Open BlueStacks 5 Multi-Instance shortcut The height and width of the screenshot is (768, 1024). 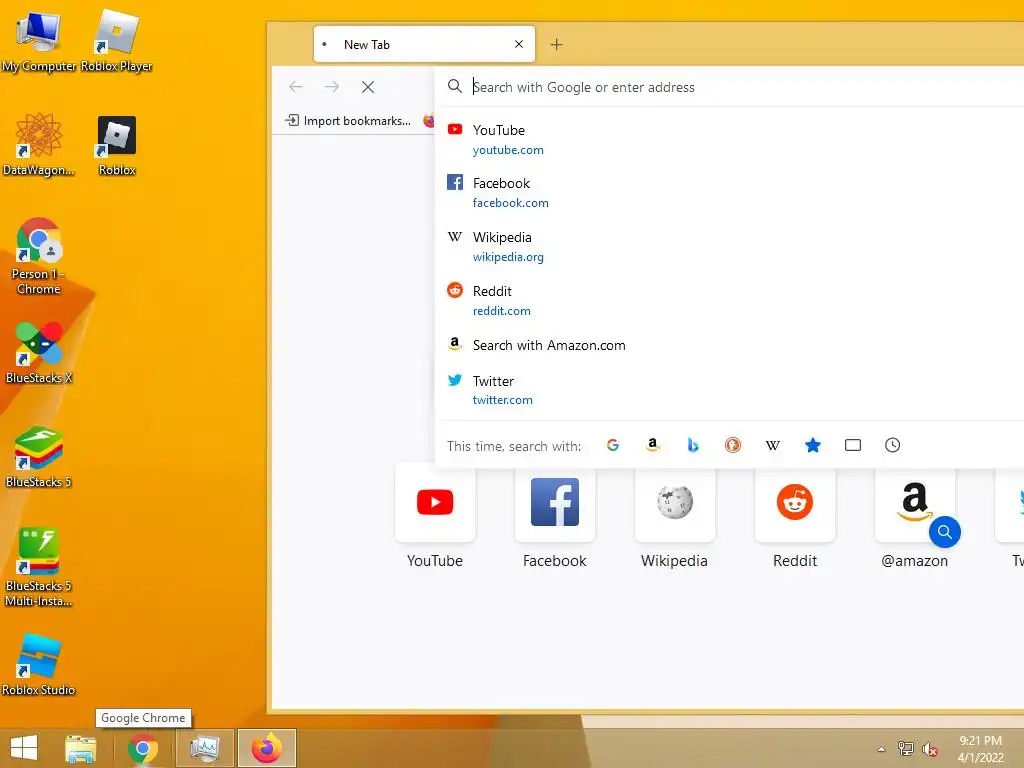coord(39,568)
